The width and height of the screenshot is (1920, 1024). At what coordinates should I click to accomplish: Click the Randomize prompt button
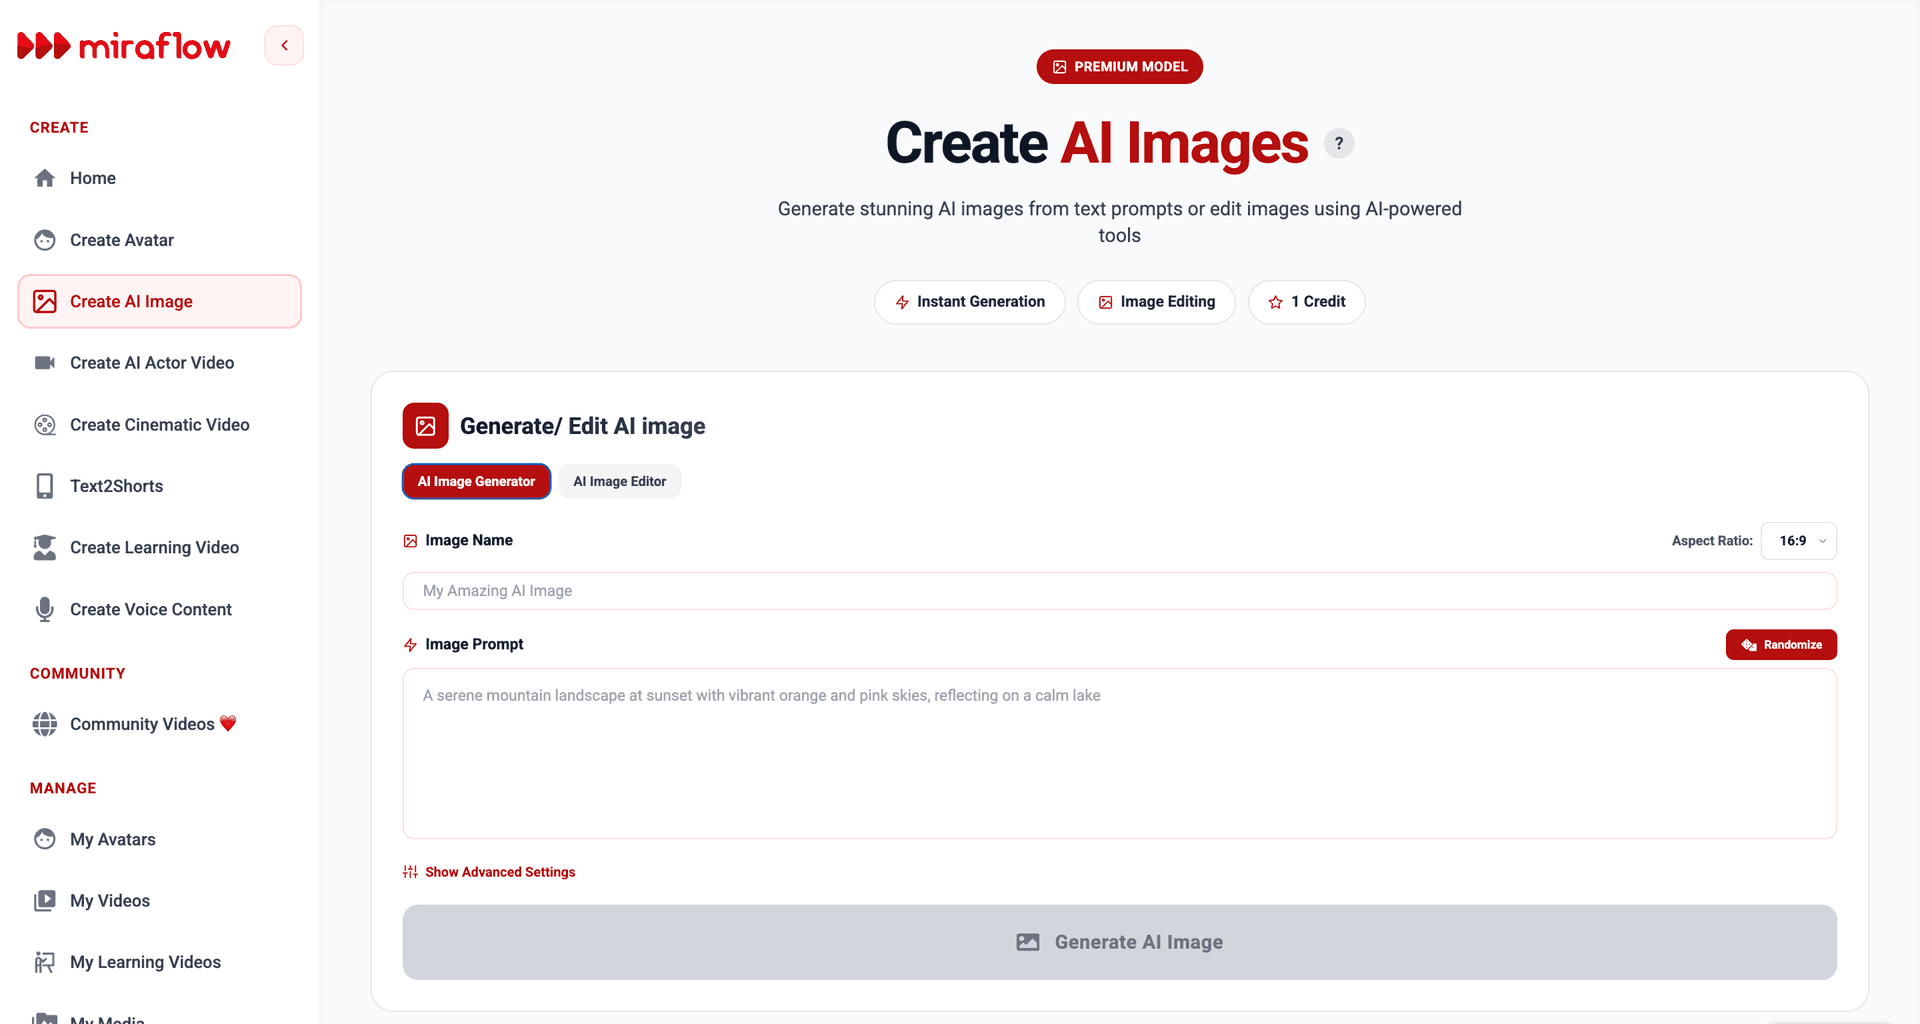pyautogui.click(x=1781, y=644)
